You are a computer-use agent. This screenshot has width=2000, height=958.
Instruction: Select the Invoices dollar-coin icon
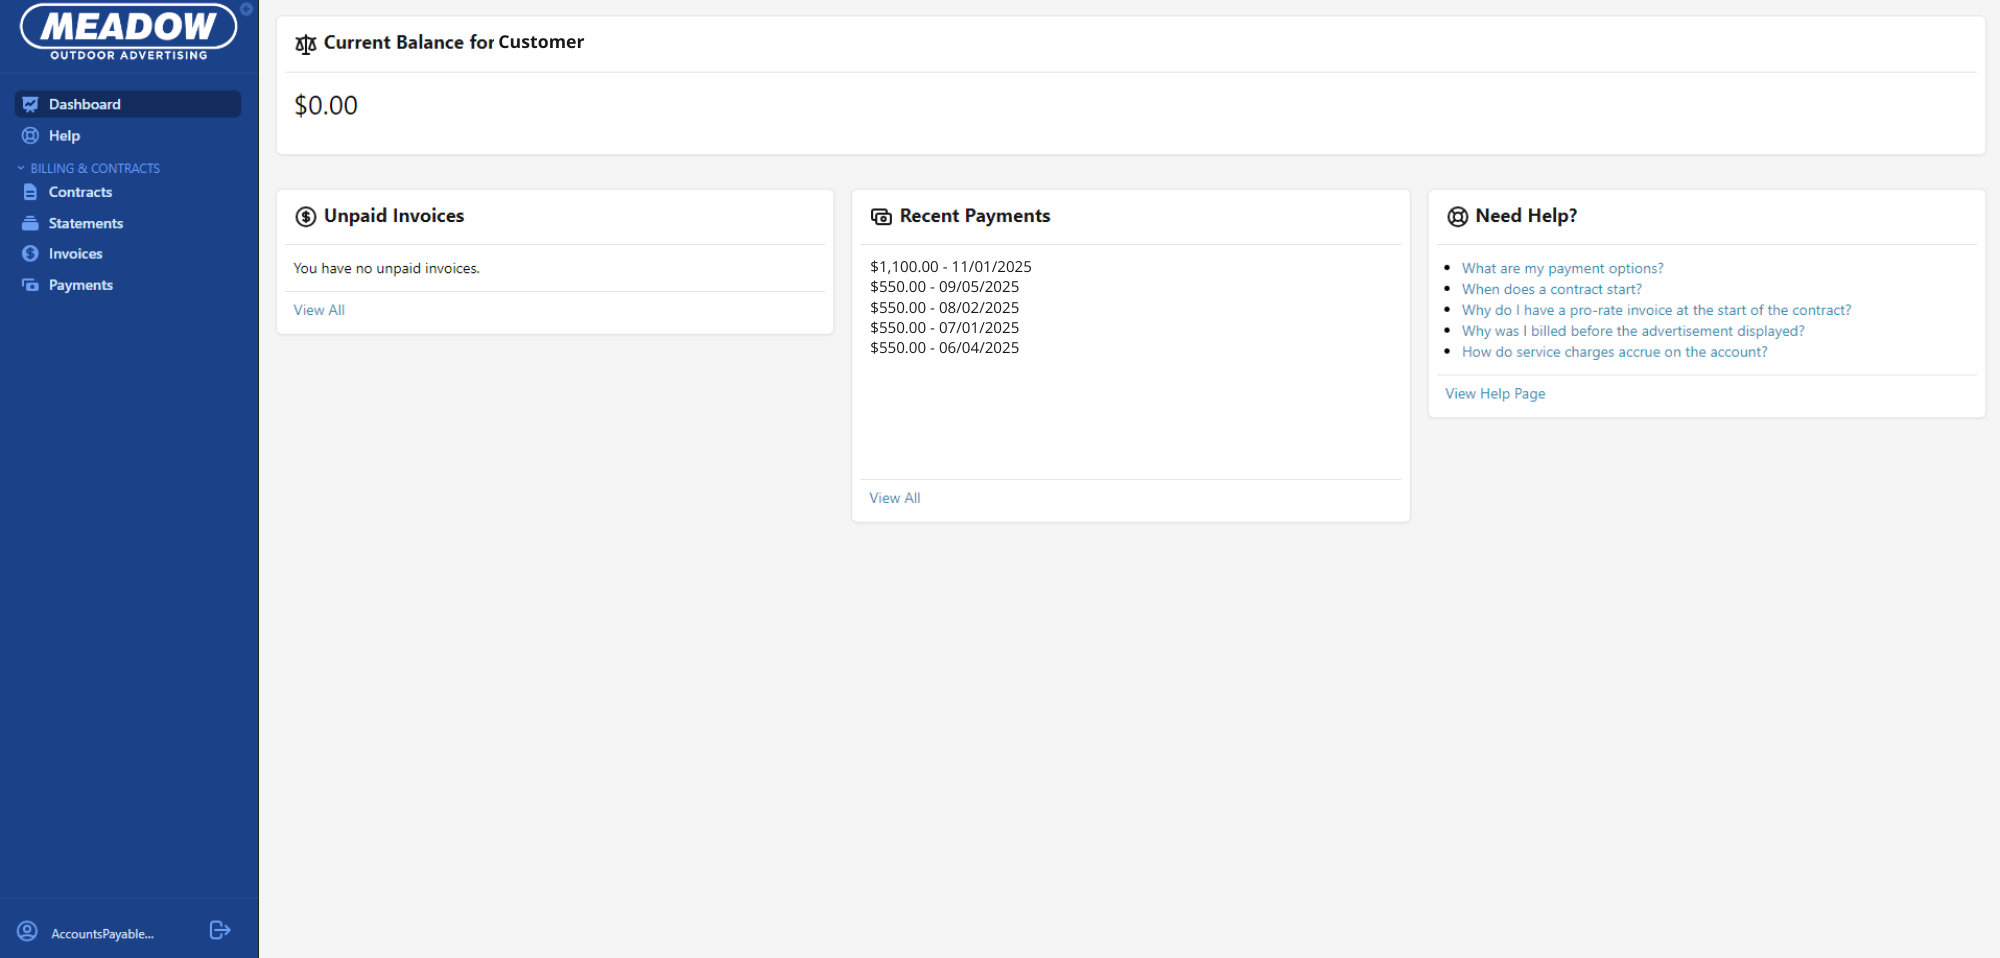(x=30, y=253)
